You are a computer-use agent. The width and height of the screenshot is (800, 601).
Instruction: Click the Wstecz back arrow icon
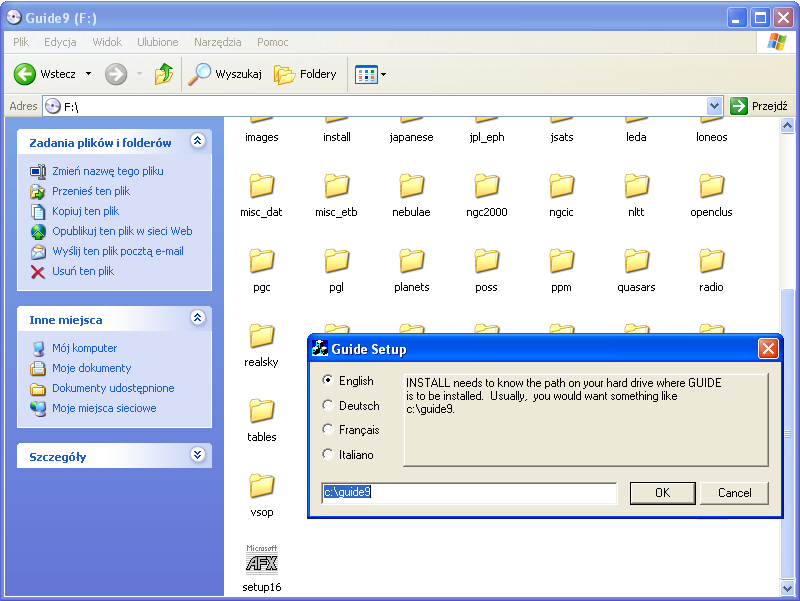coord(24,74)
